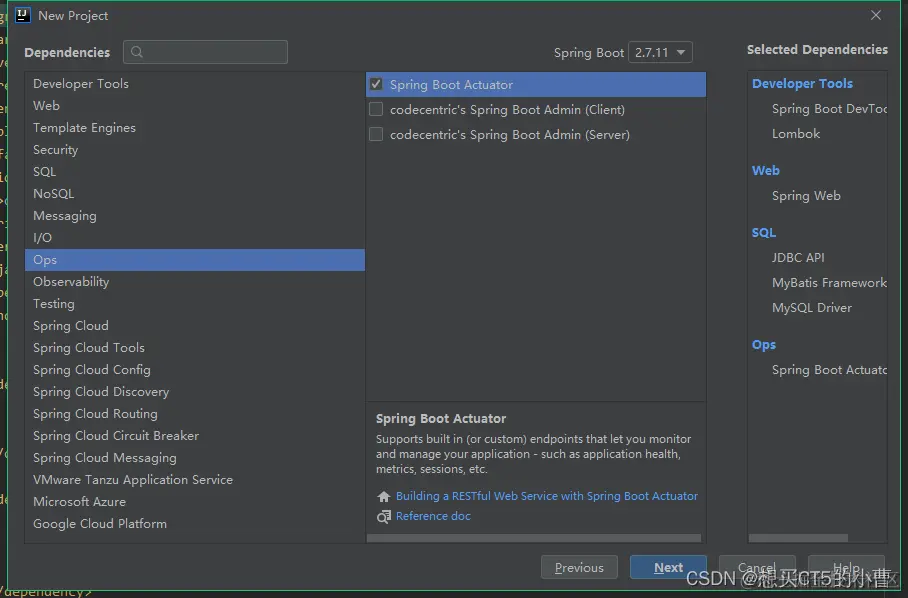
Task: Click the Previous button
Action: click(x=579, y=567)
